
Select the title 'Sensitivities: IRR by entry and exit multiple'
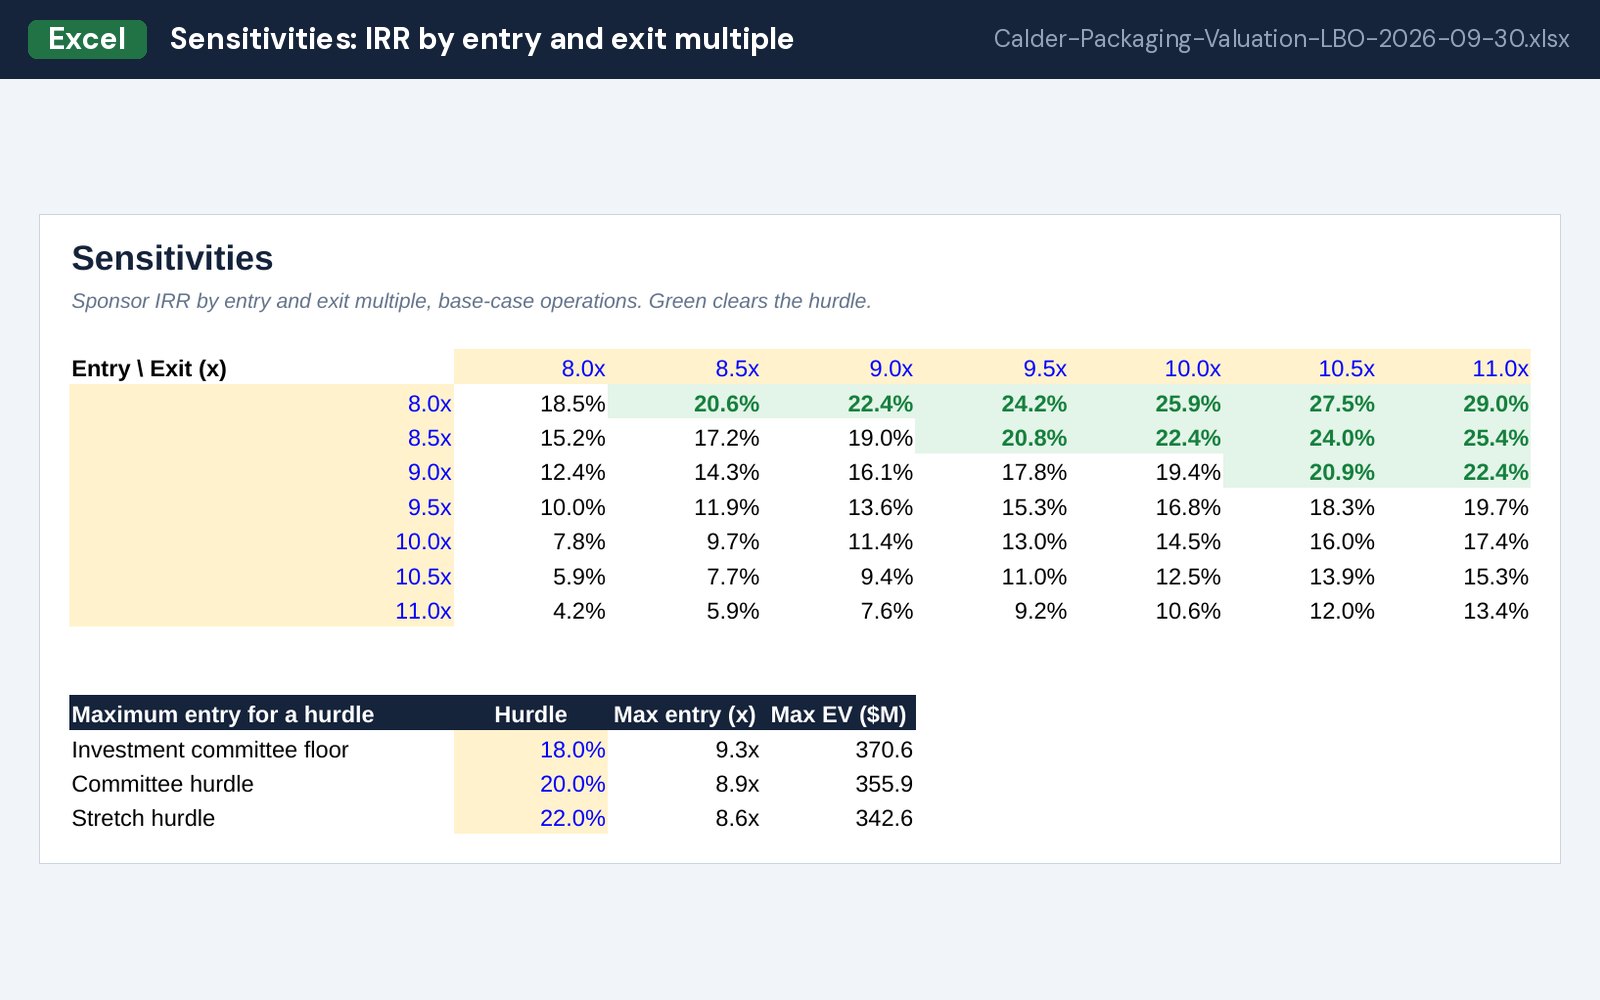(x=481, y=39)
